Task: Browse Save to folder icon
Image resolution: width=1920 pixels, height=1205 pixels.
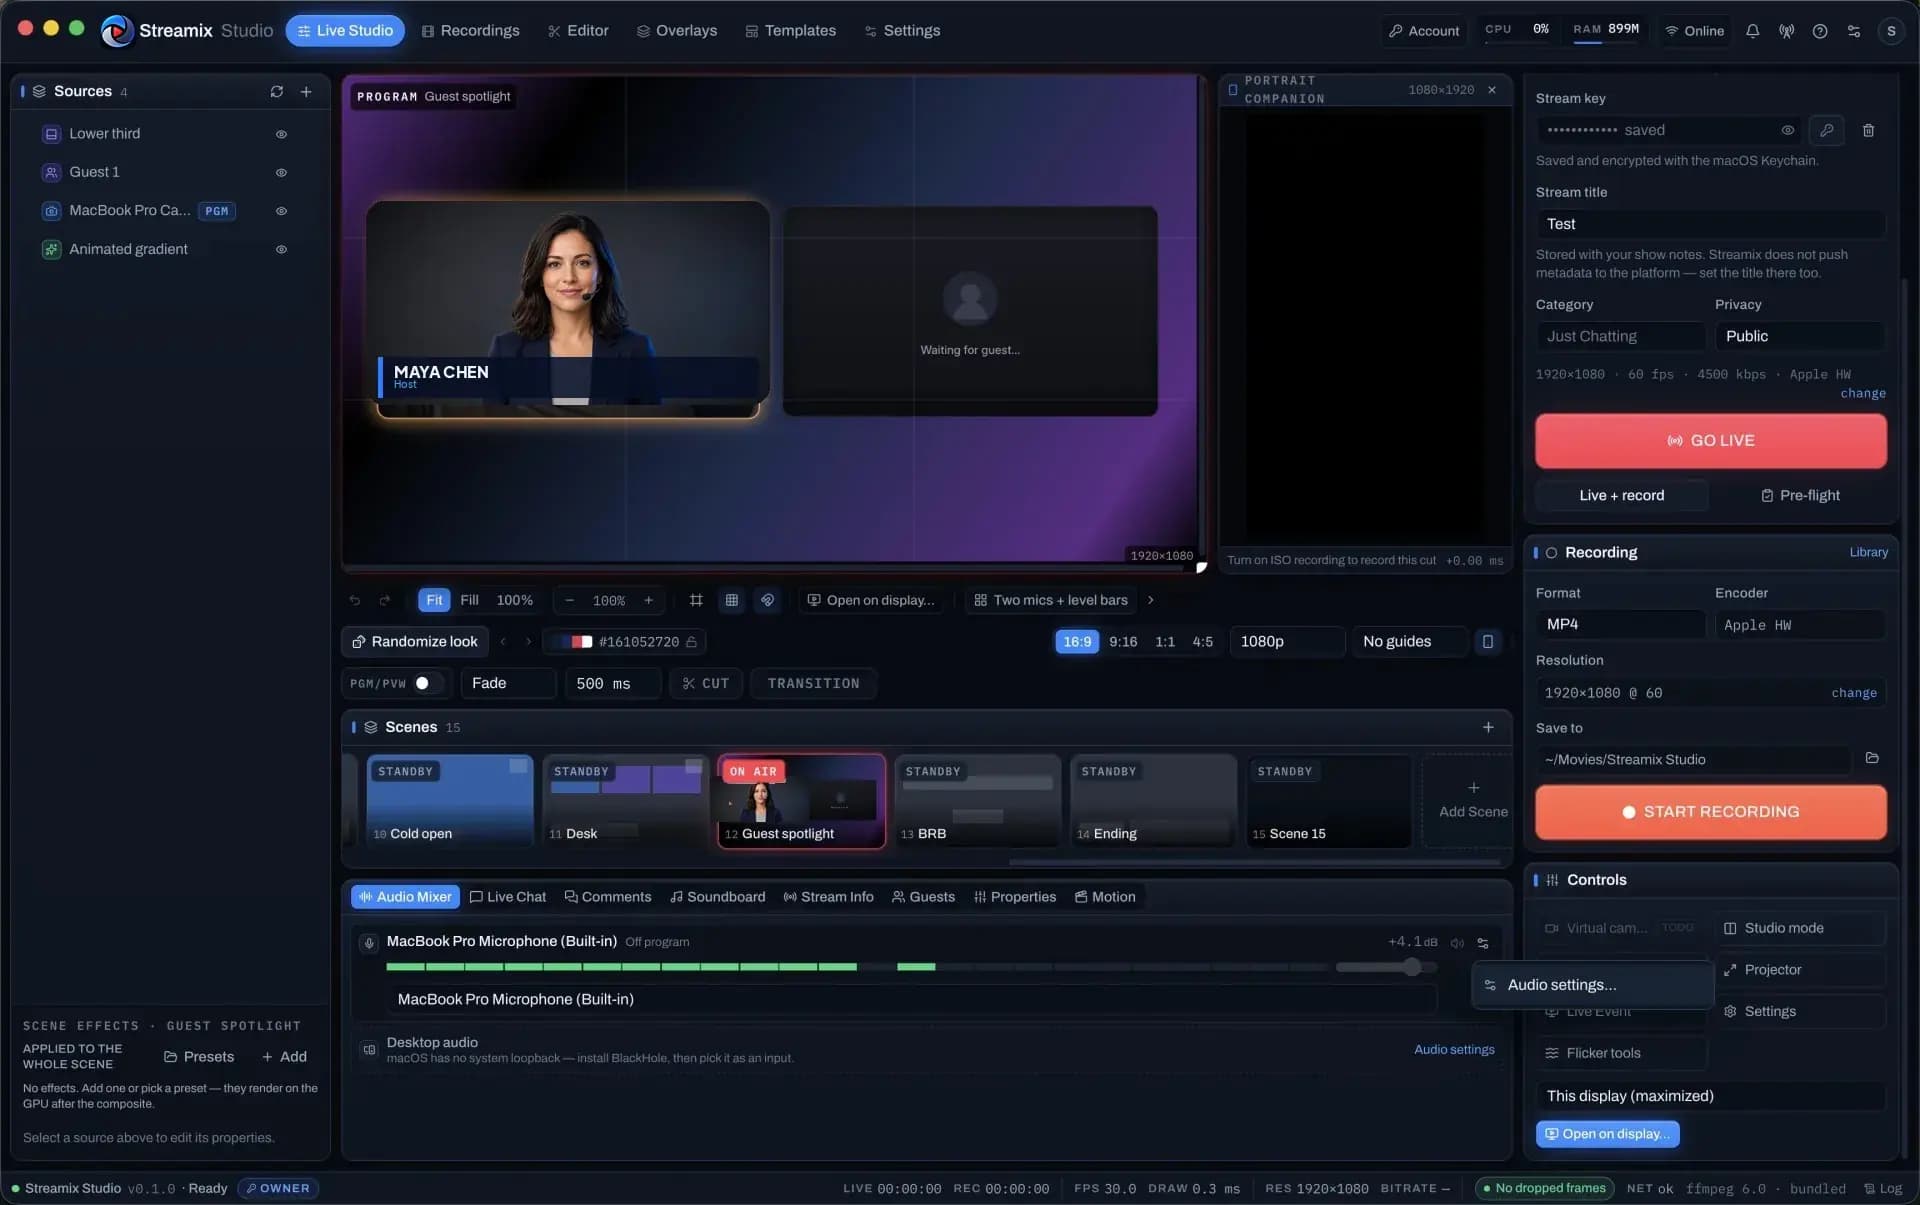Action: 1872,758
